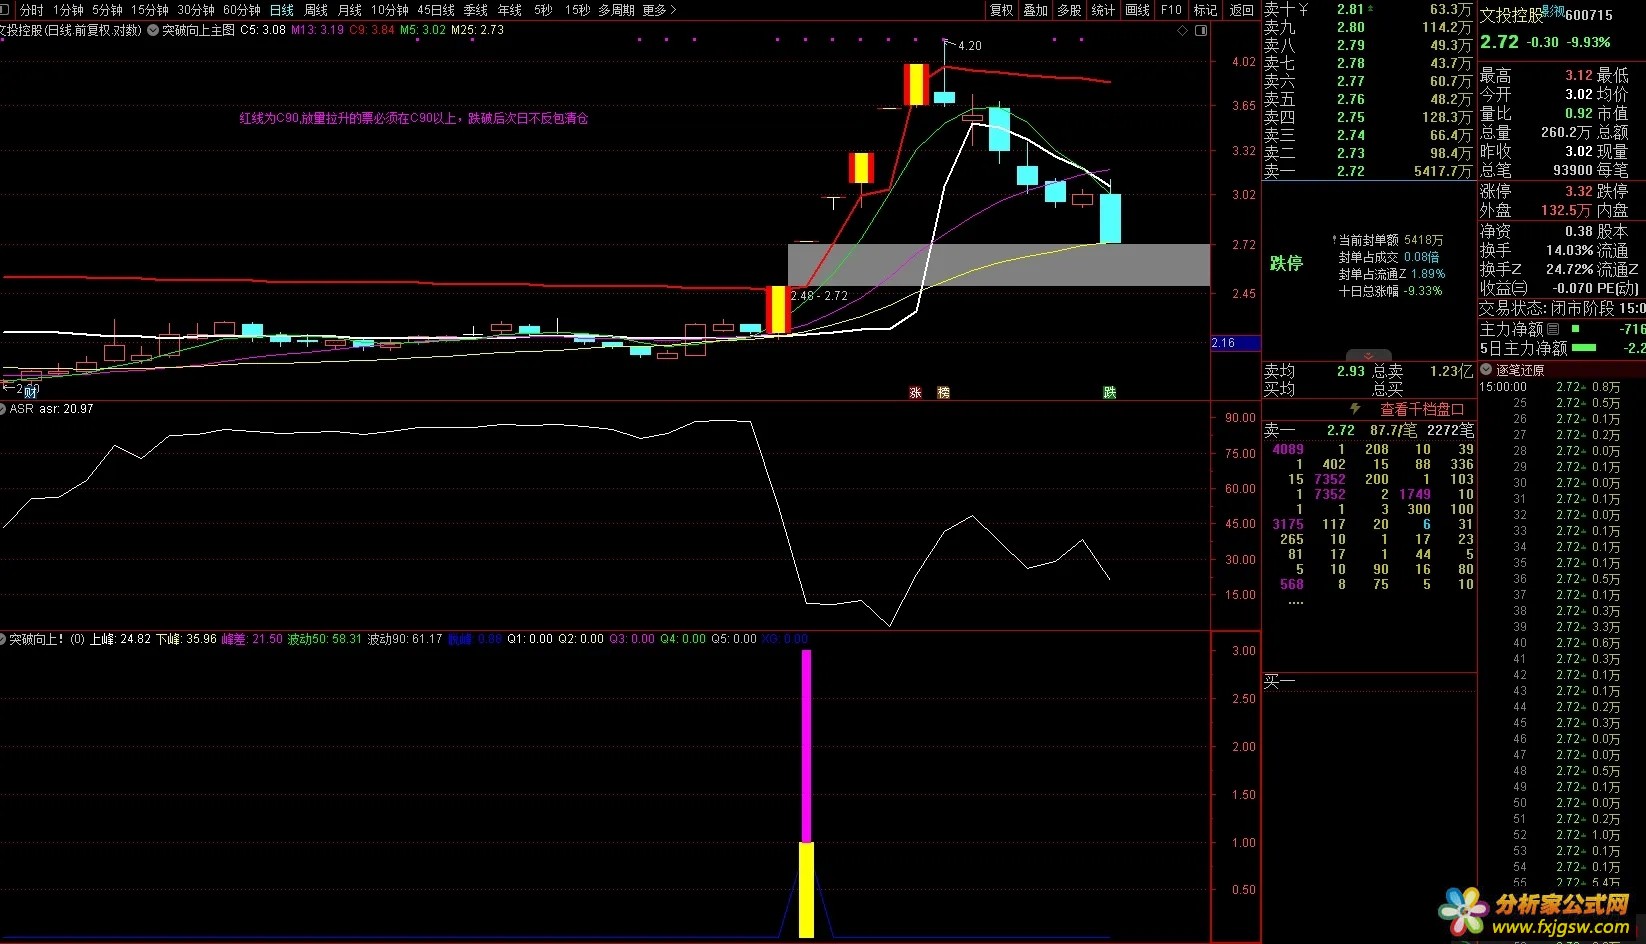This screenshot has height=944, width=1646.
Task: Open 多周期 multi-period view
Action: click(x=617, y=10)
